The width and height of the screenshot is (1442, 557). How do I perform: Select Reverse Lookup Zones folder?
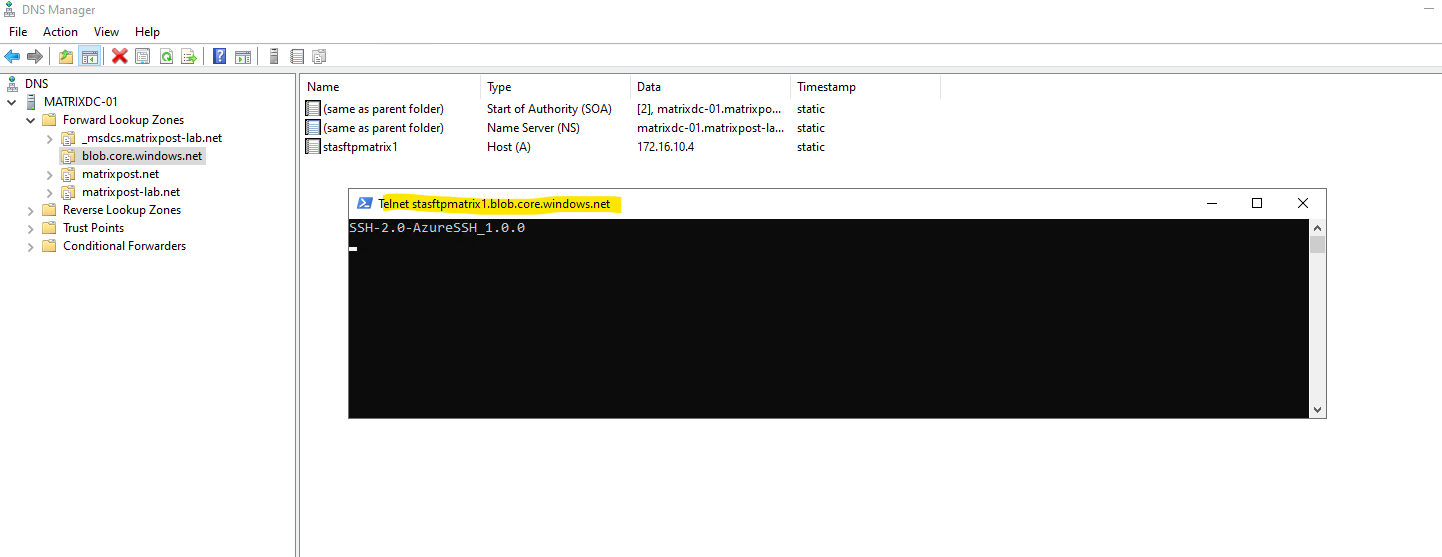pyautogui.click(x=122, y=210)
